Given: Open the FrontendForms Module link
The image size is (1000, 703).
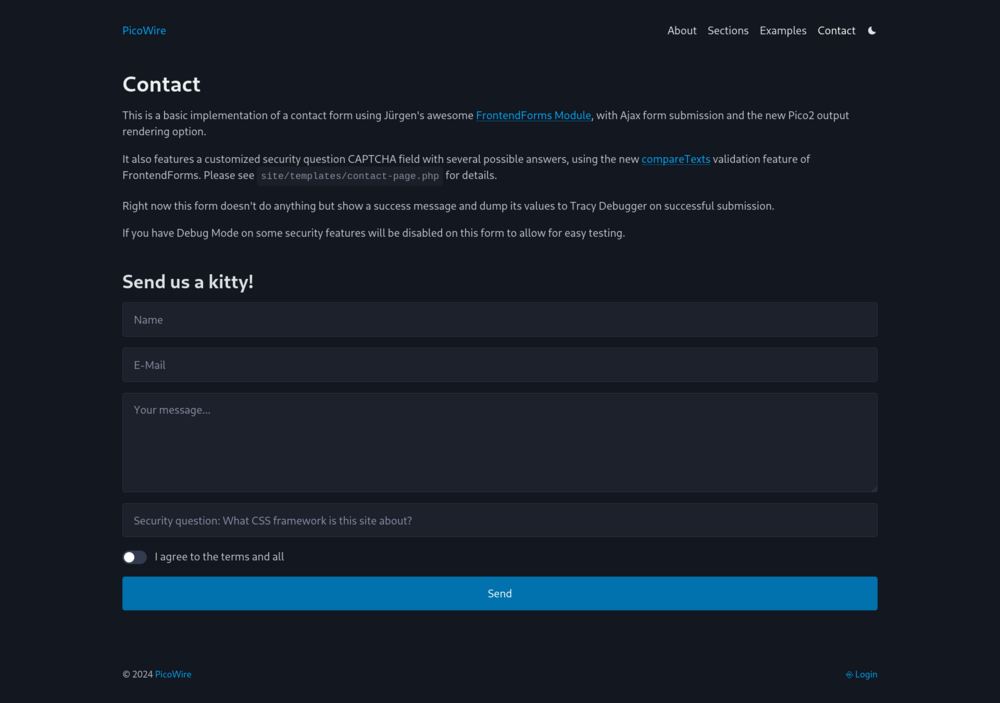Looking at the screenshot, I should pos(533,115).
